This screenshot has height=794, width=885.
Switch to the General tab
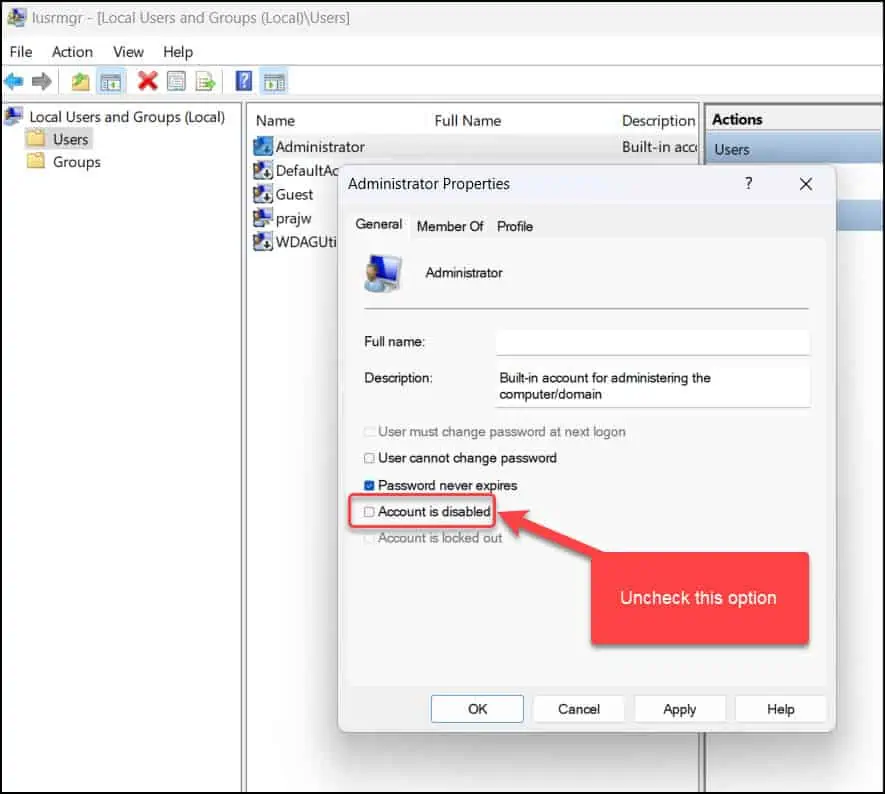pos(379,224)
